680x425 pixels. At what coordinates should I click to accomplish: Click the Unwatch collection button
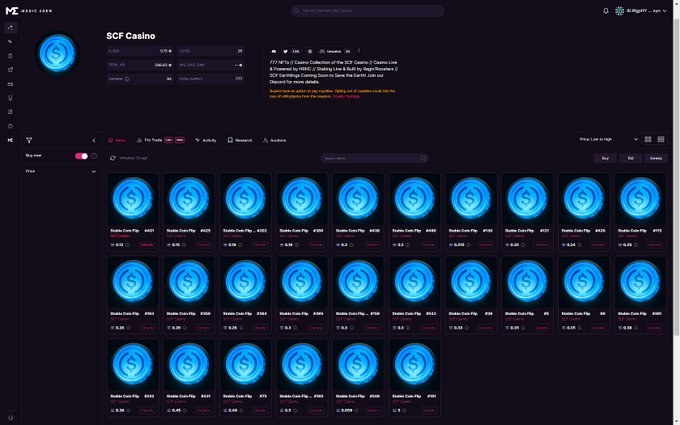(x=334, y=51)
